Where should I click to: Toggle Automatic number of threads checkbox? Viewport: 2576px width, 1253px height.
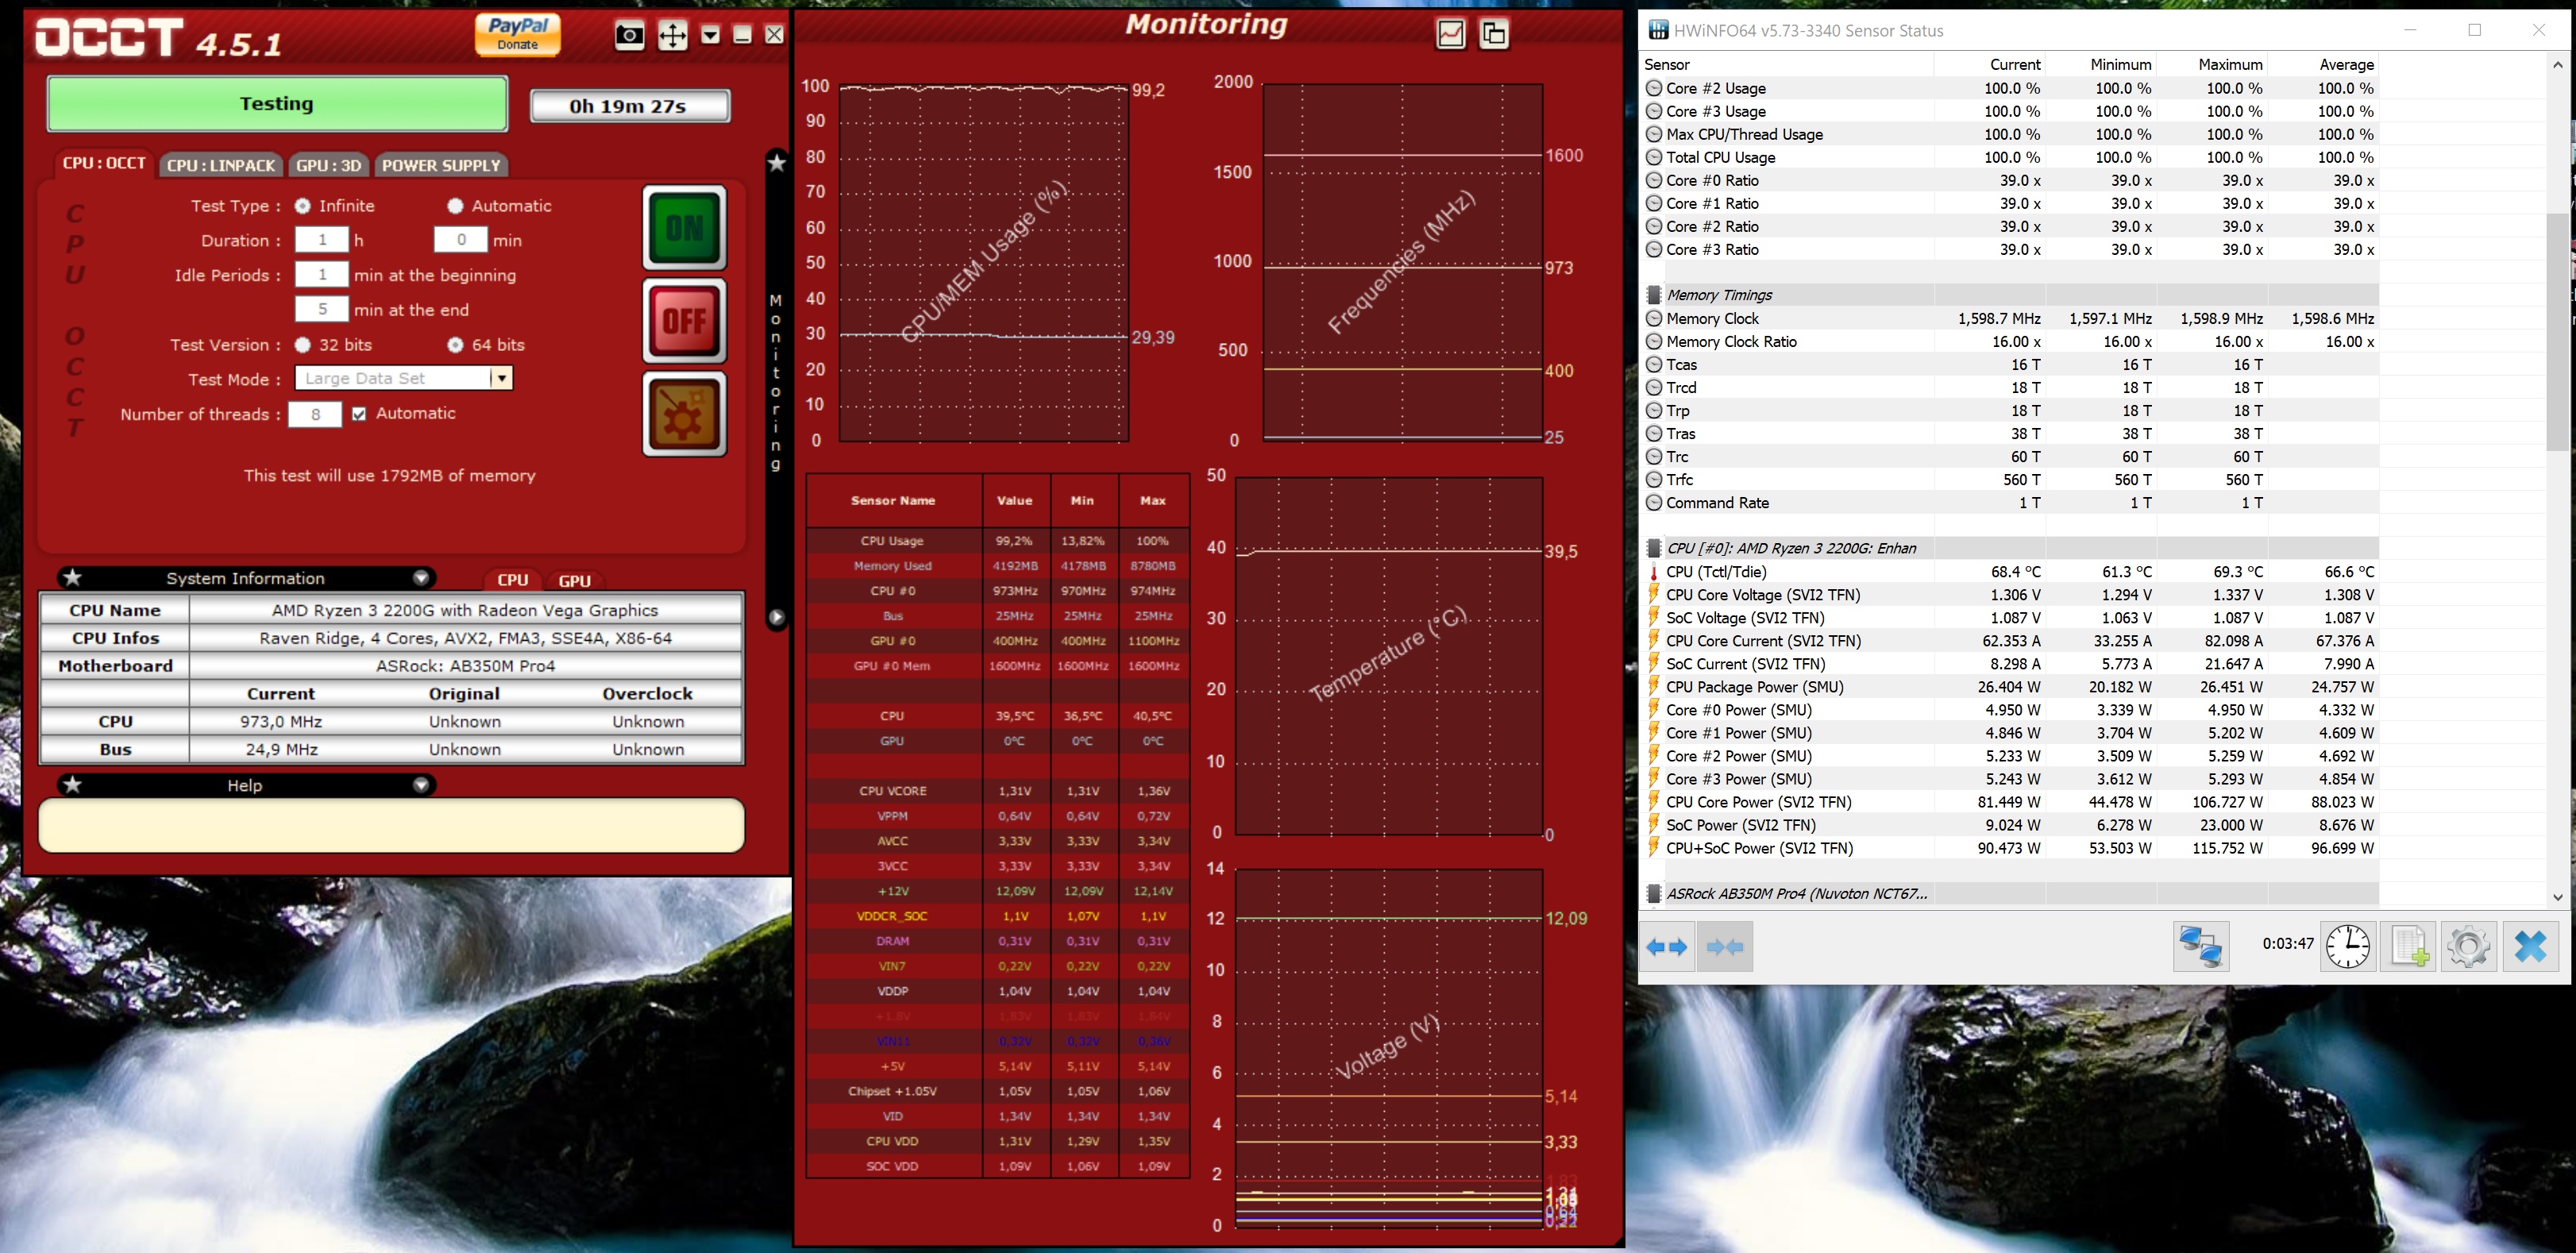(x=359, y=414)
